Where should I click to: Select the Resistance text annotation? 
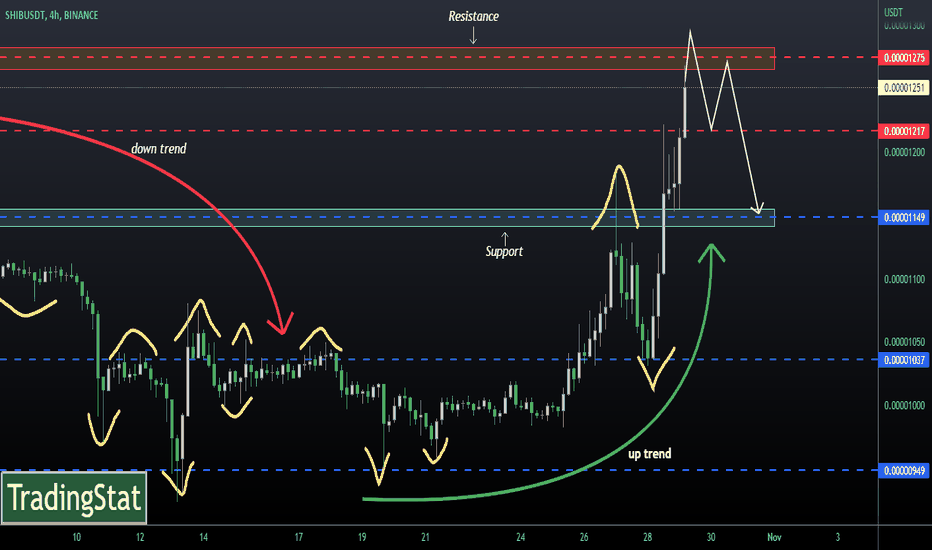[x=473, y=17]
